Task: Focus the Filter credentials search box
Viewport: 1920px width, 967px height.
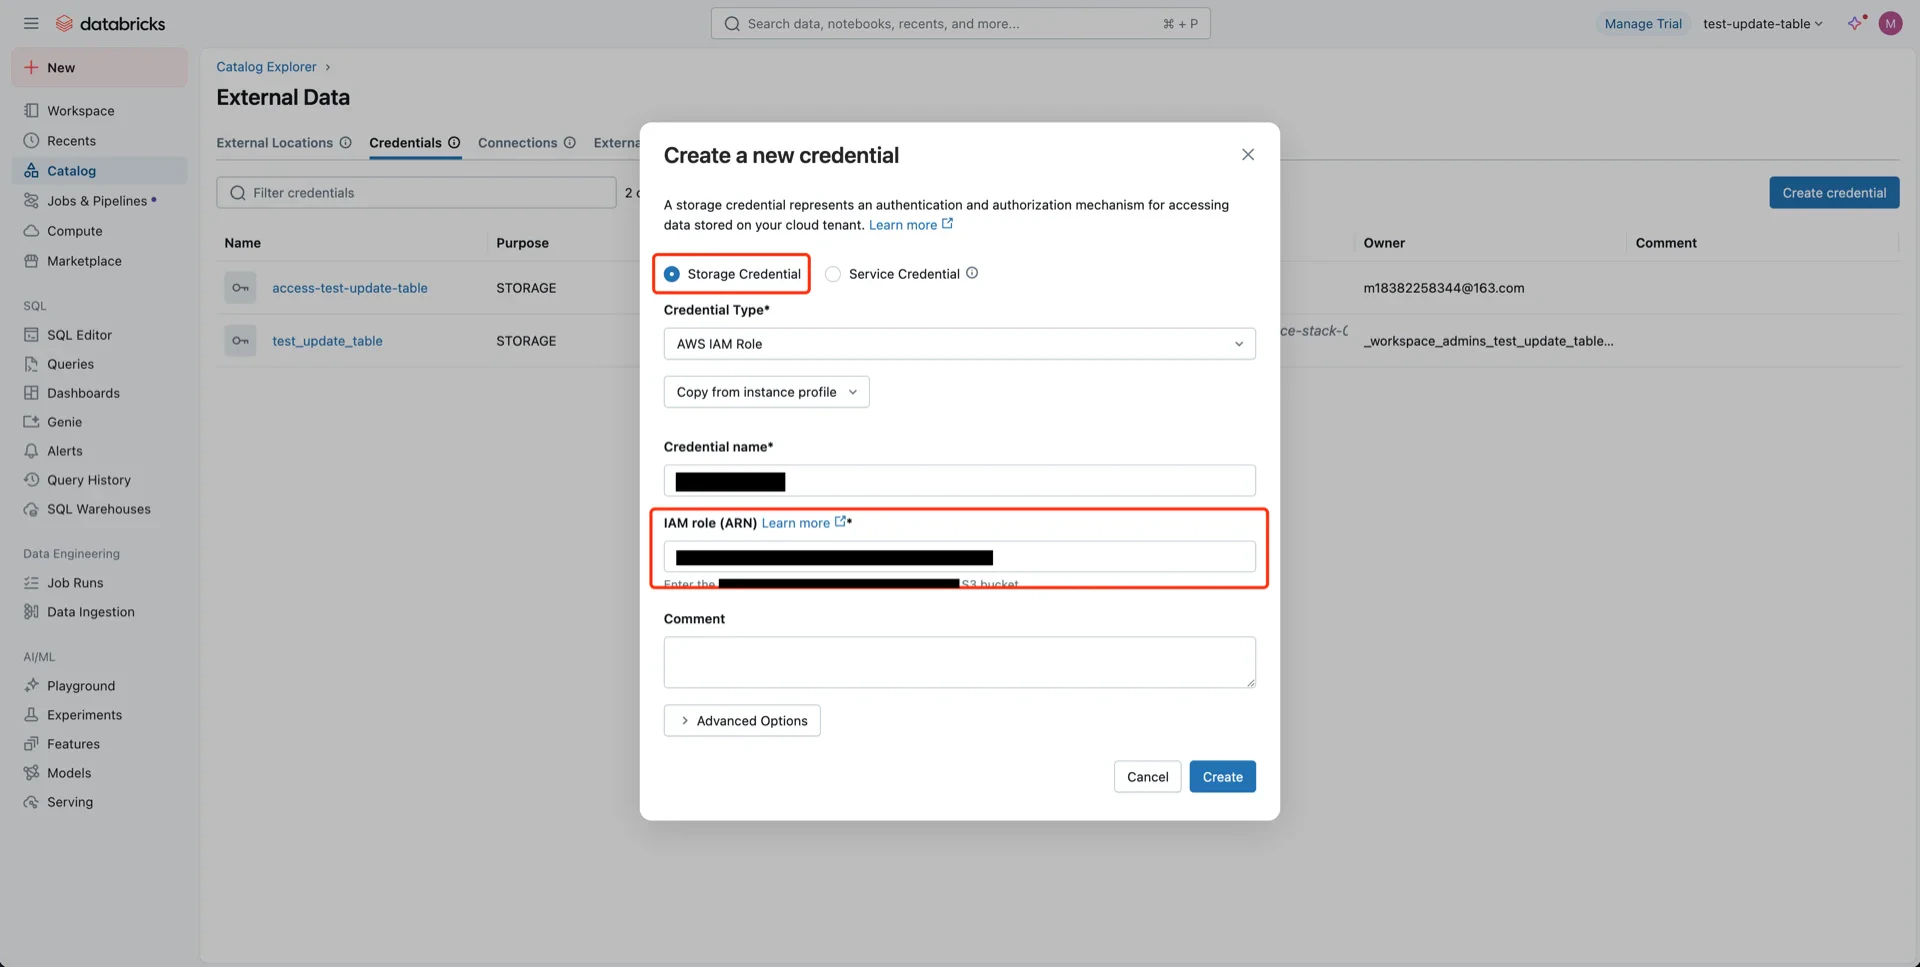Action: pyautogui.click(x=416, y=193)
